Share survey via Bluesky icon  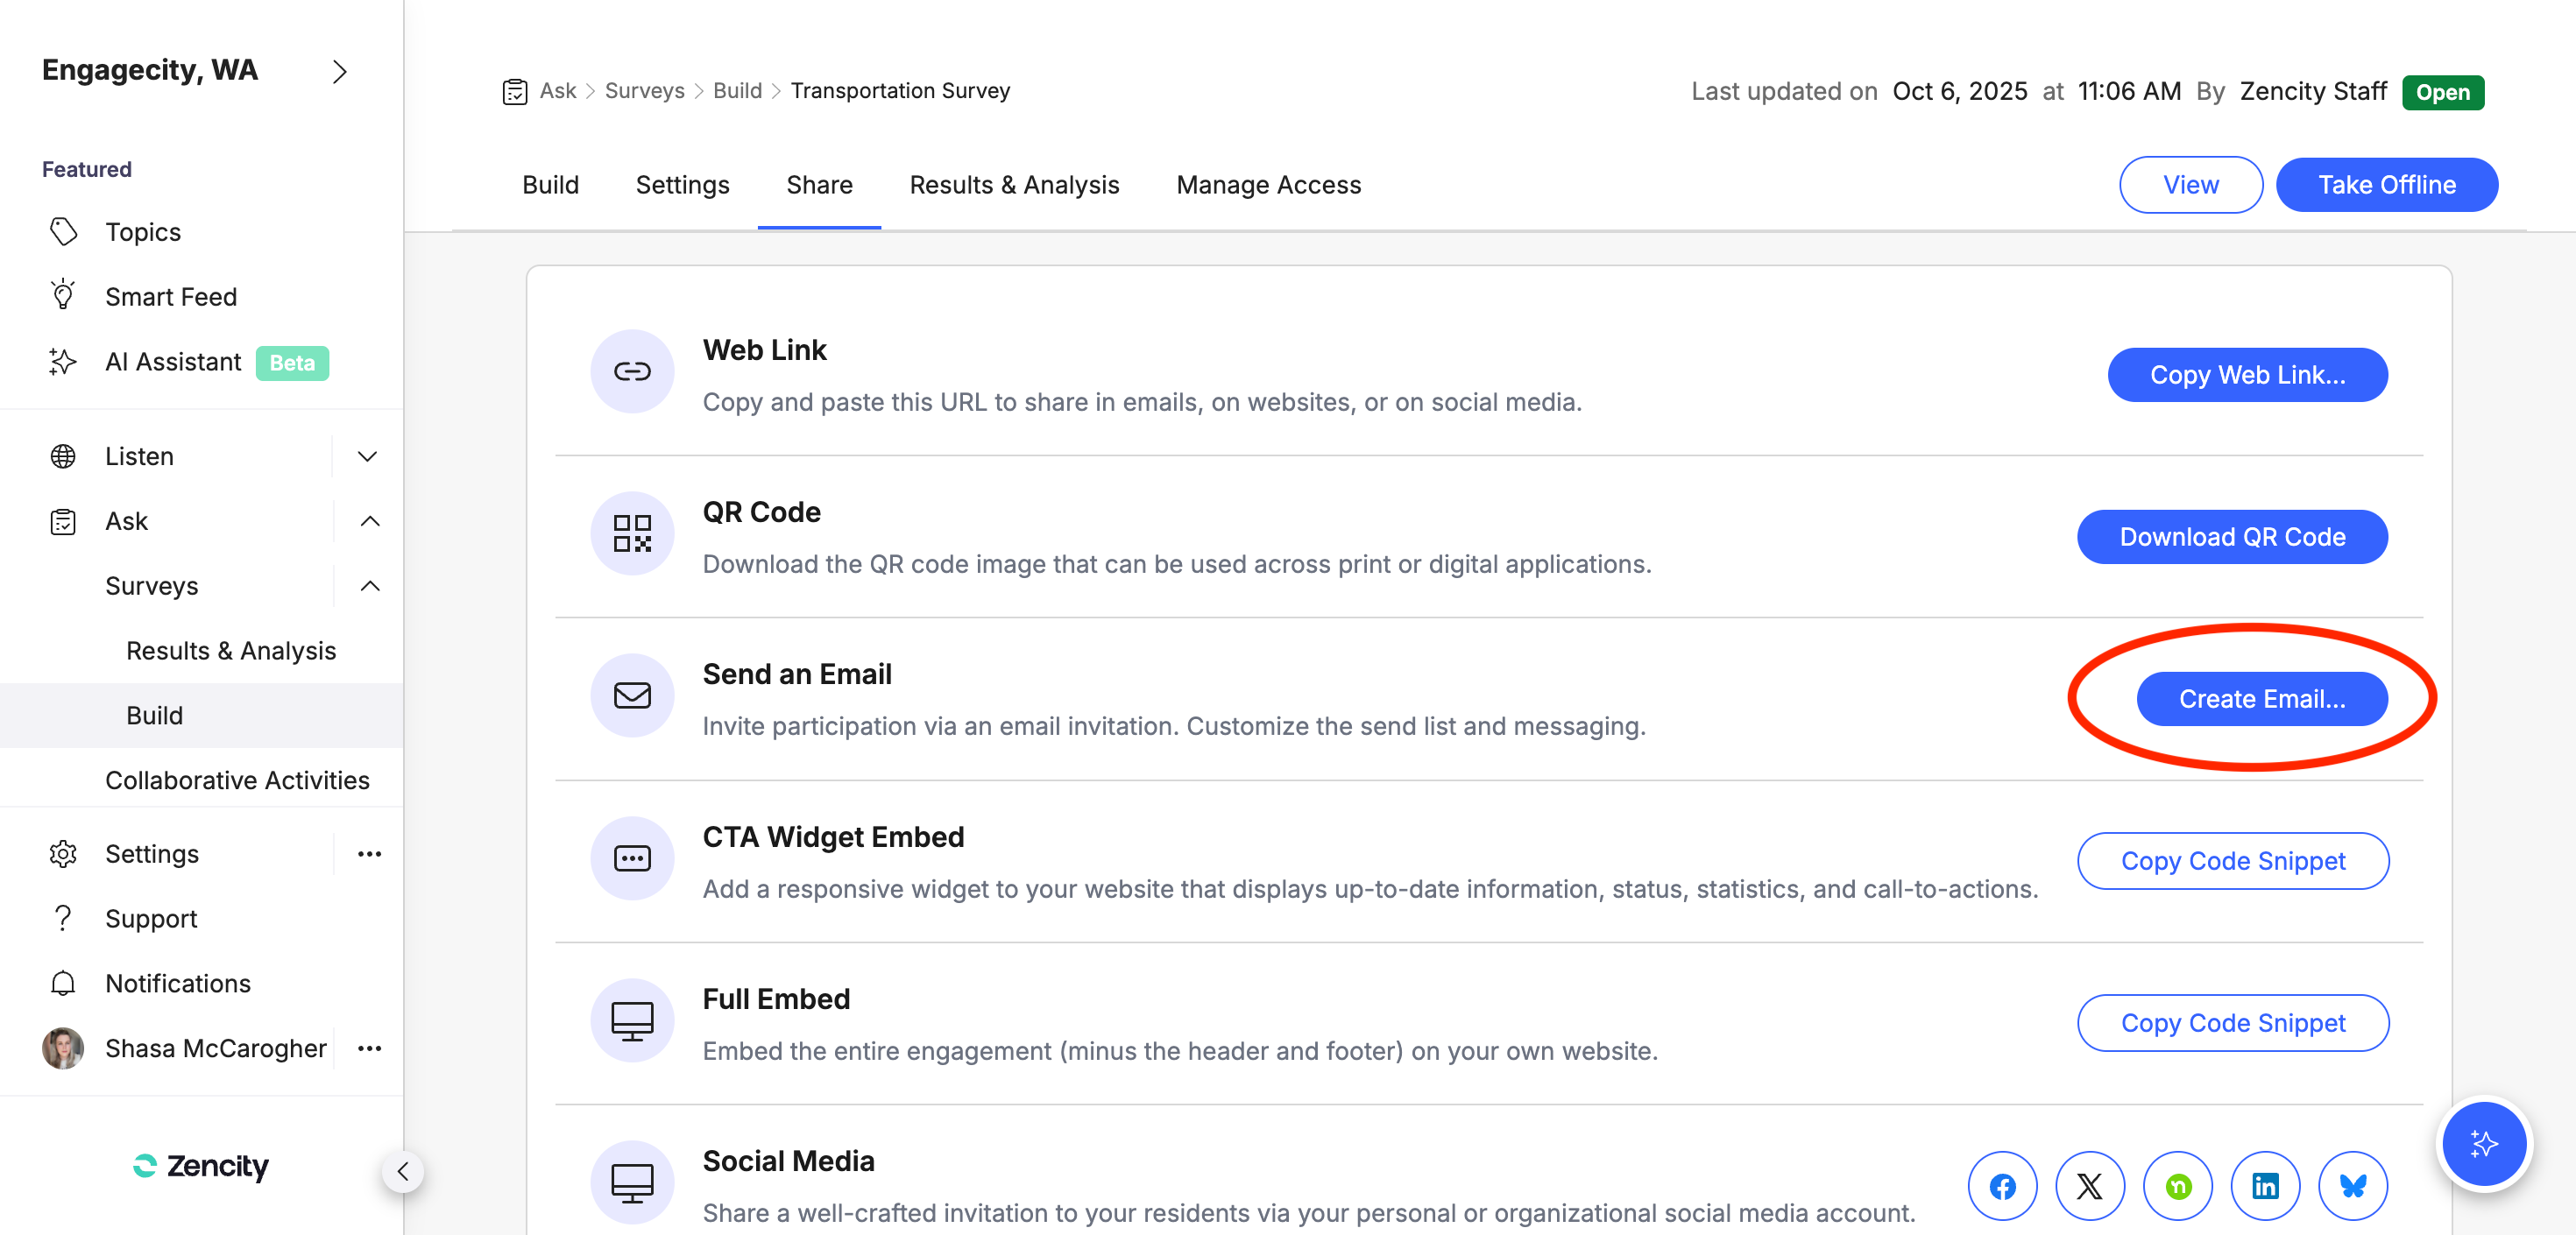(2352, 1186)
